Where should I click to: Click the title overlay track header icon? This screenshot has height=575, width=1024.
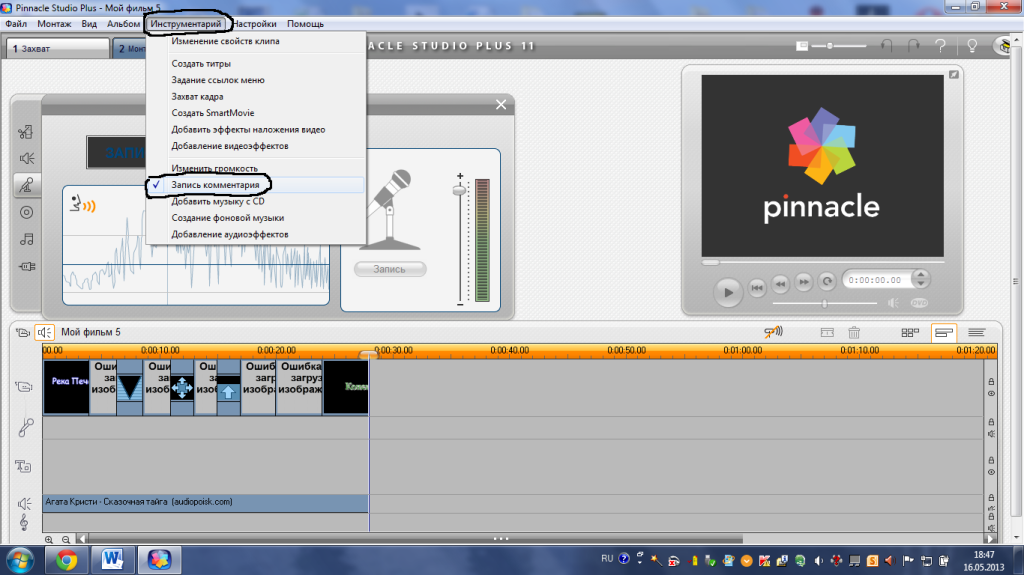point(24,466)
